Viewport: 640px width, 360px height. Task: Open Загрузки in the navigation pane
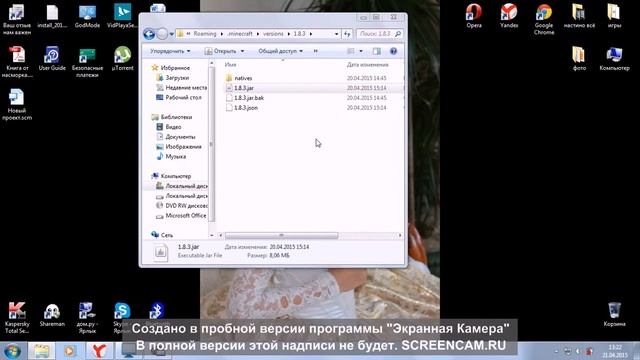click(x=177, y=78)
